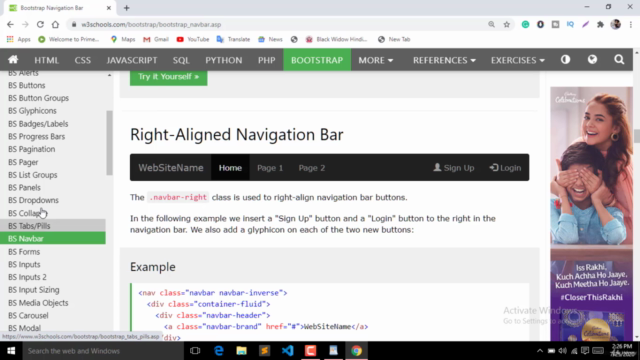Expand the REFERENCES dropdown
640x360 pixels.
[444, 60]
